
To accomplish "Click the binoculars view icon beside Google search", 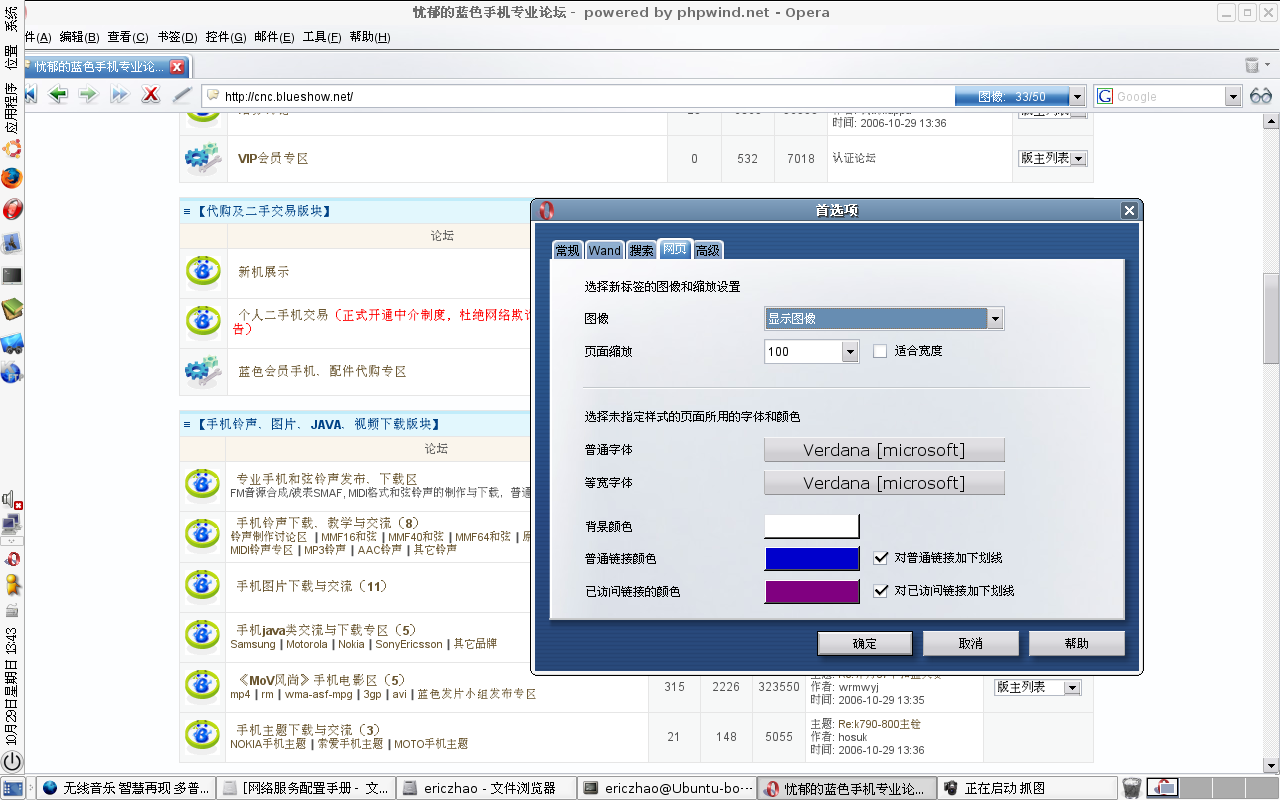I will [1261, 96].
